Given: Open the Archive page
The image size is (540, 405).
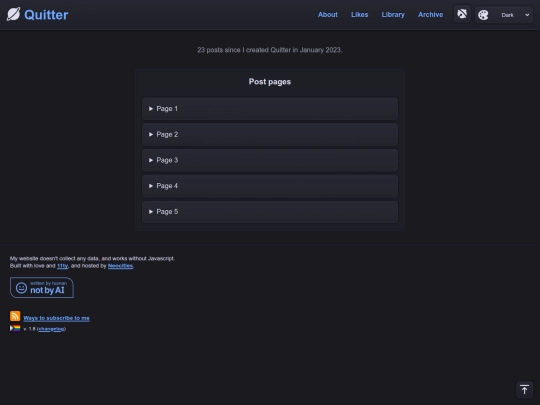Looking at the screenshot, I should [430, 15].
